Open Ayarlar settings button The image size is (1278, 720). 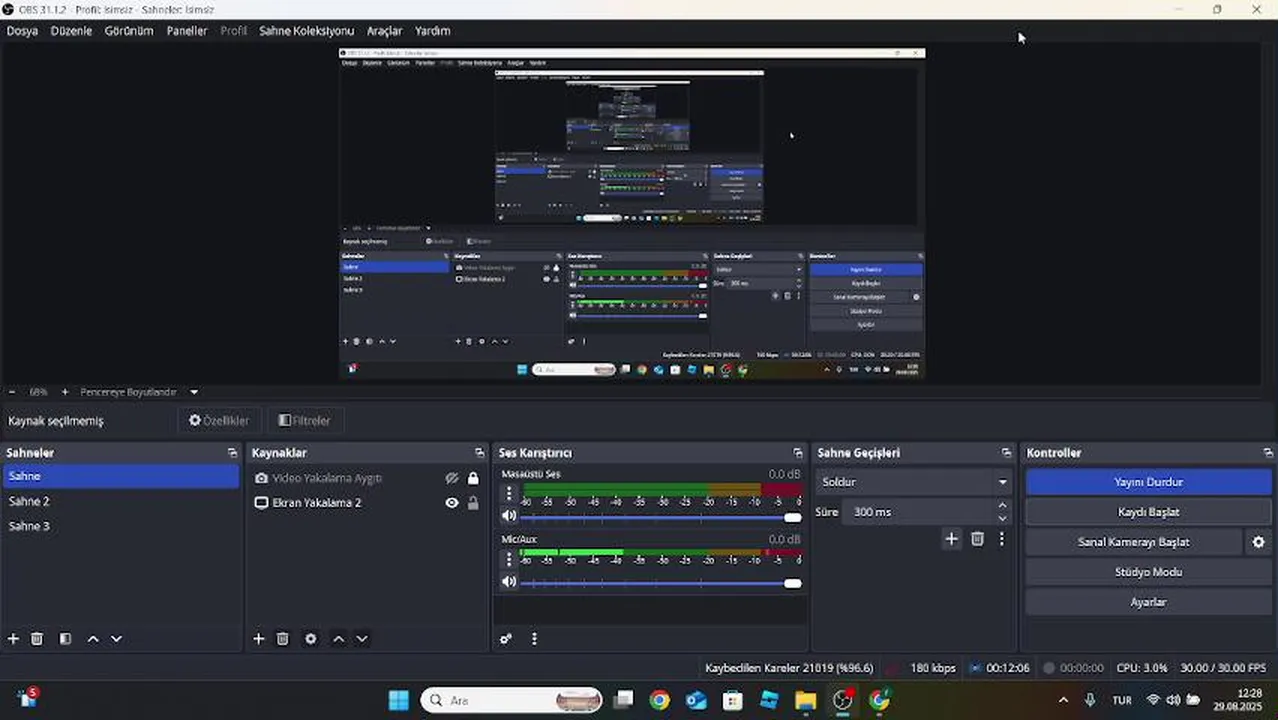click(x=1148, y=602)
